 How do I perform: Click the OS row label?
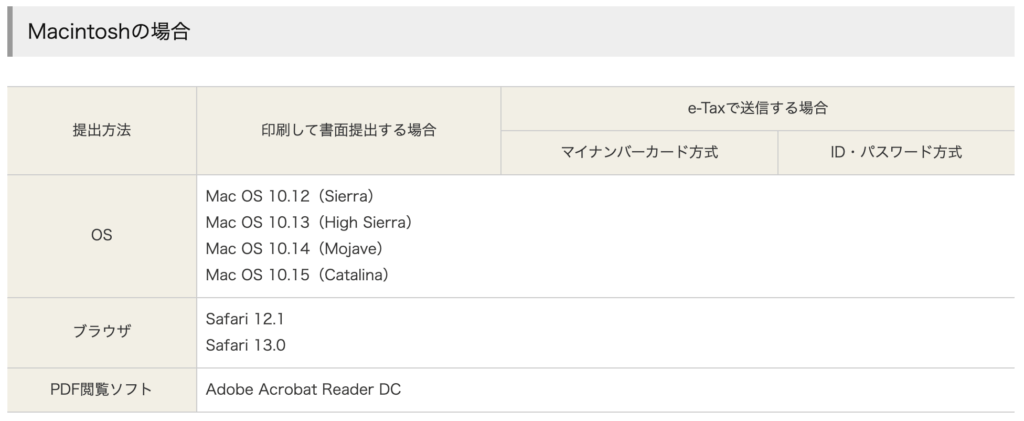coord(102,236)
